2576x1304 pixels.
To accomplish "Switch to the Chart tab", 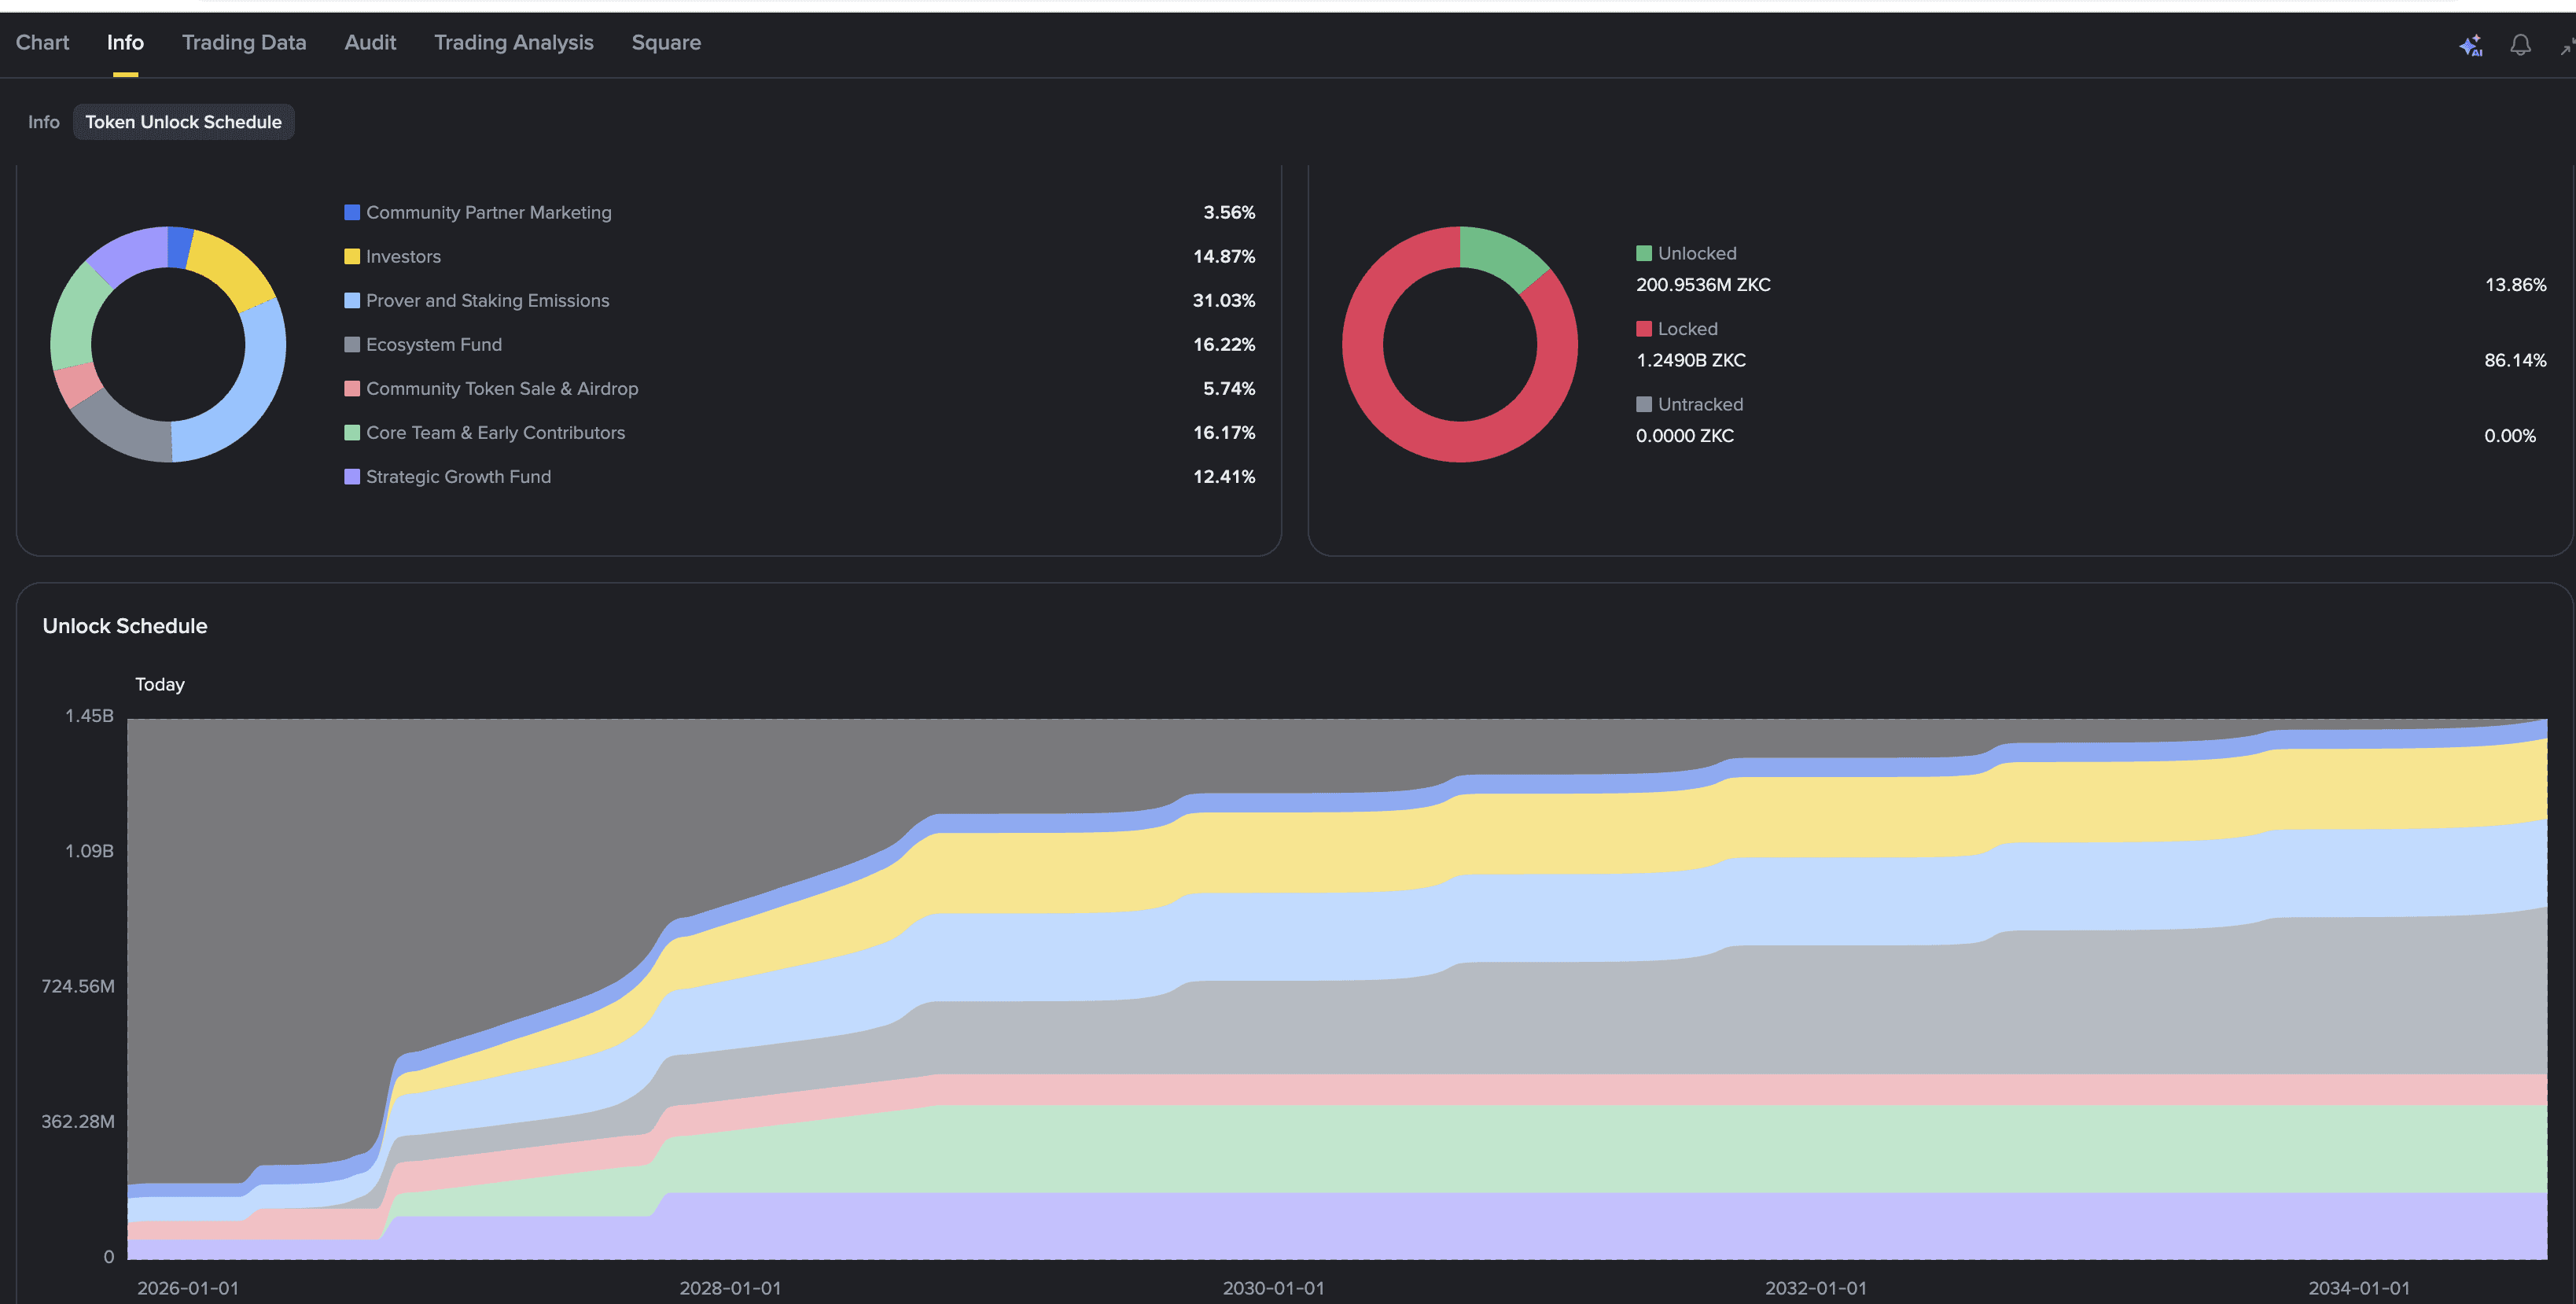I will coord(42,43).
